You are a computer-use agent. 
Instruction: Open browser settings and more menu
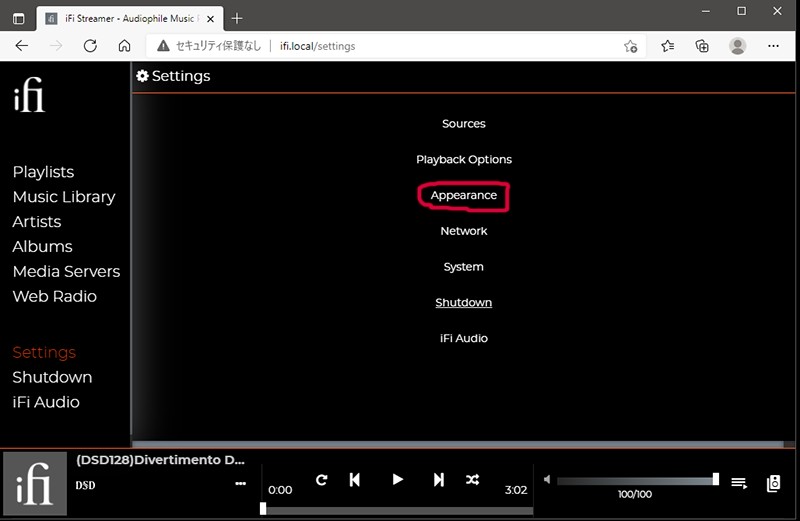(773, 46)
